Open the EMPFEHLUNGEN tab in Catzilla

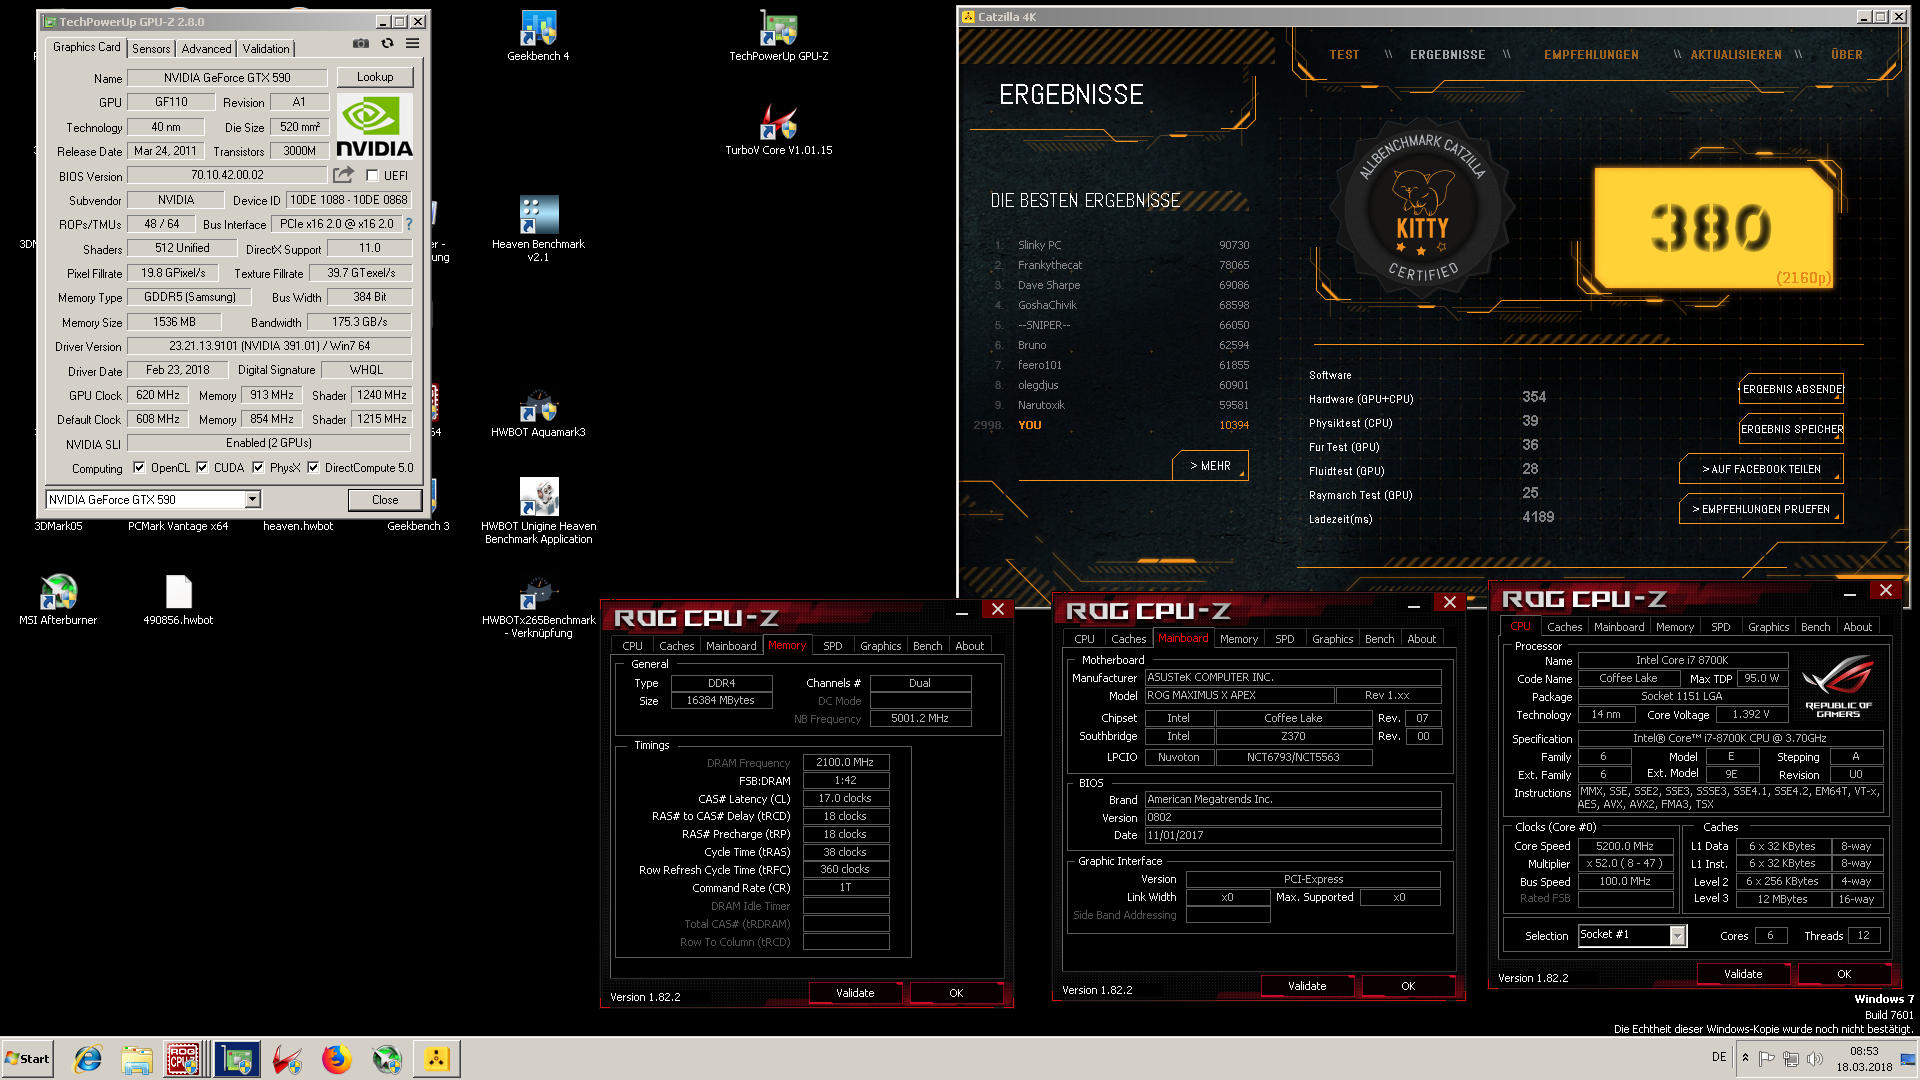[1591, 55]
